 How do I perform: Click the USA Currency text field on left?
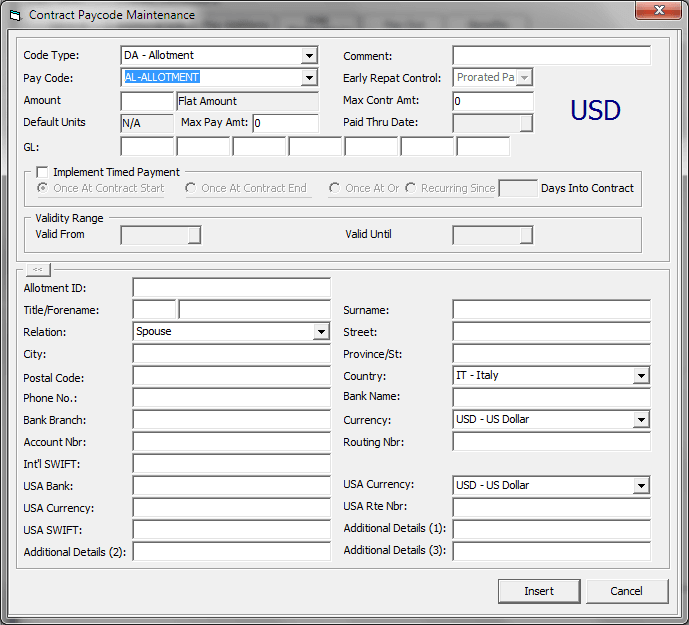[x=232, y=508]
